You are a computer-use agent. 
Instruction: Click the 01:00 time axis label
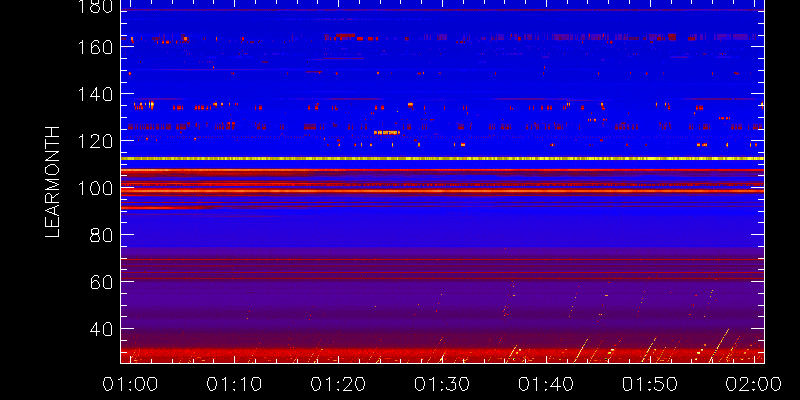pyautogui.click(x=130, y=384)
